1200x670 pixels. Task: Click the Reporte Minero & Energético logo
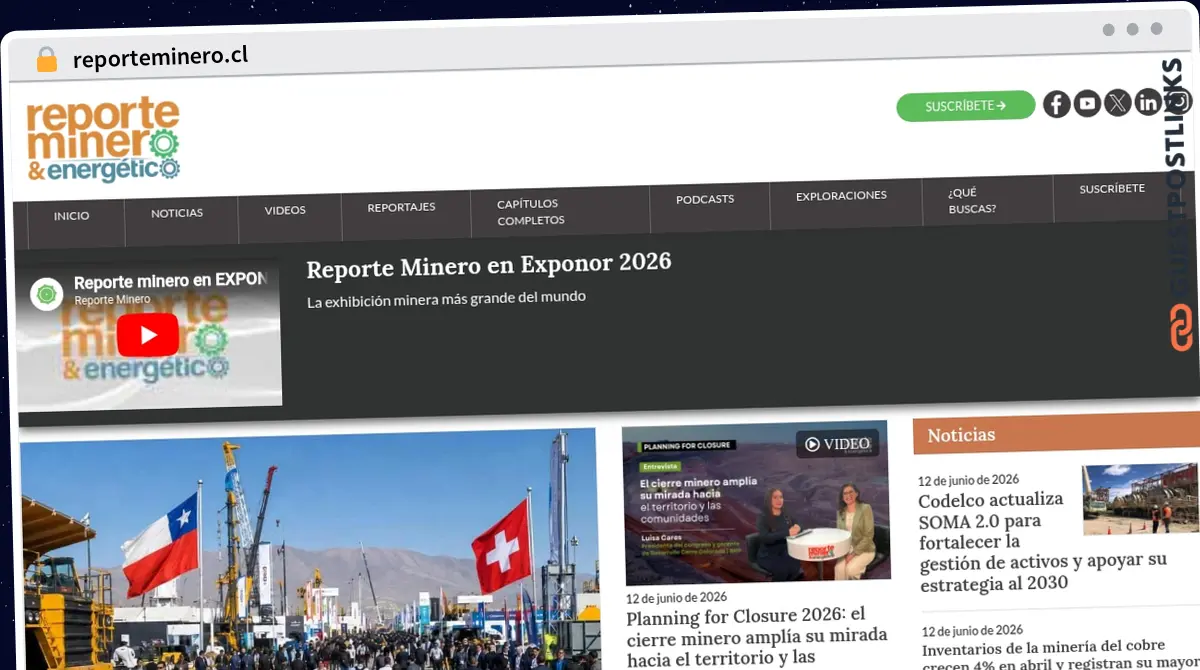[103, 140]
